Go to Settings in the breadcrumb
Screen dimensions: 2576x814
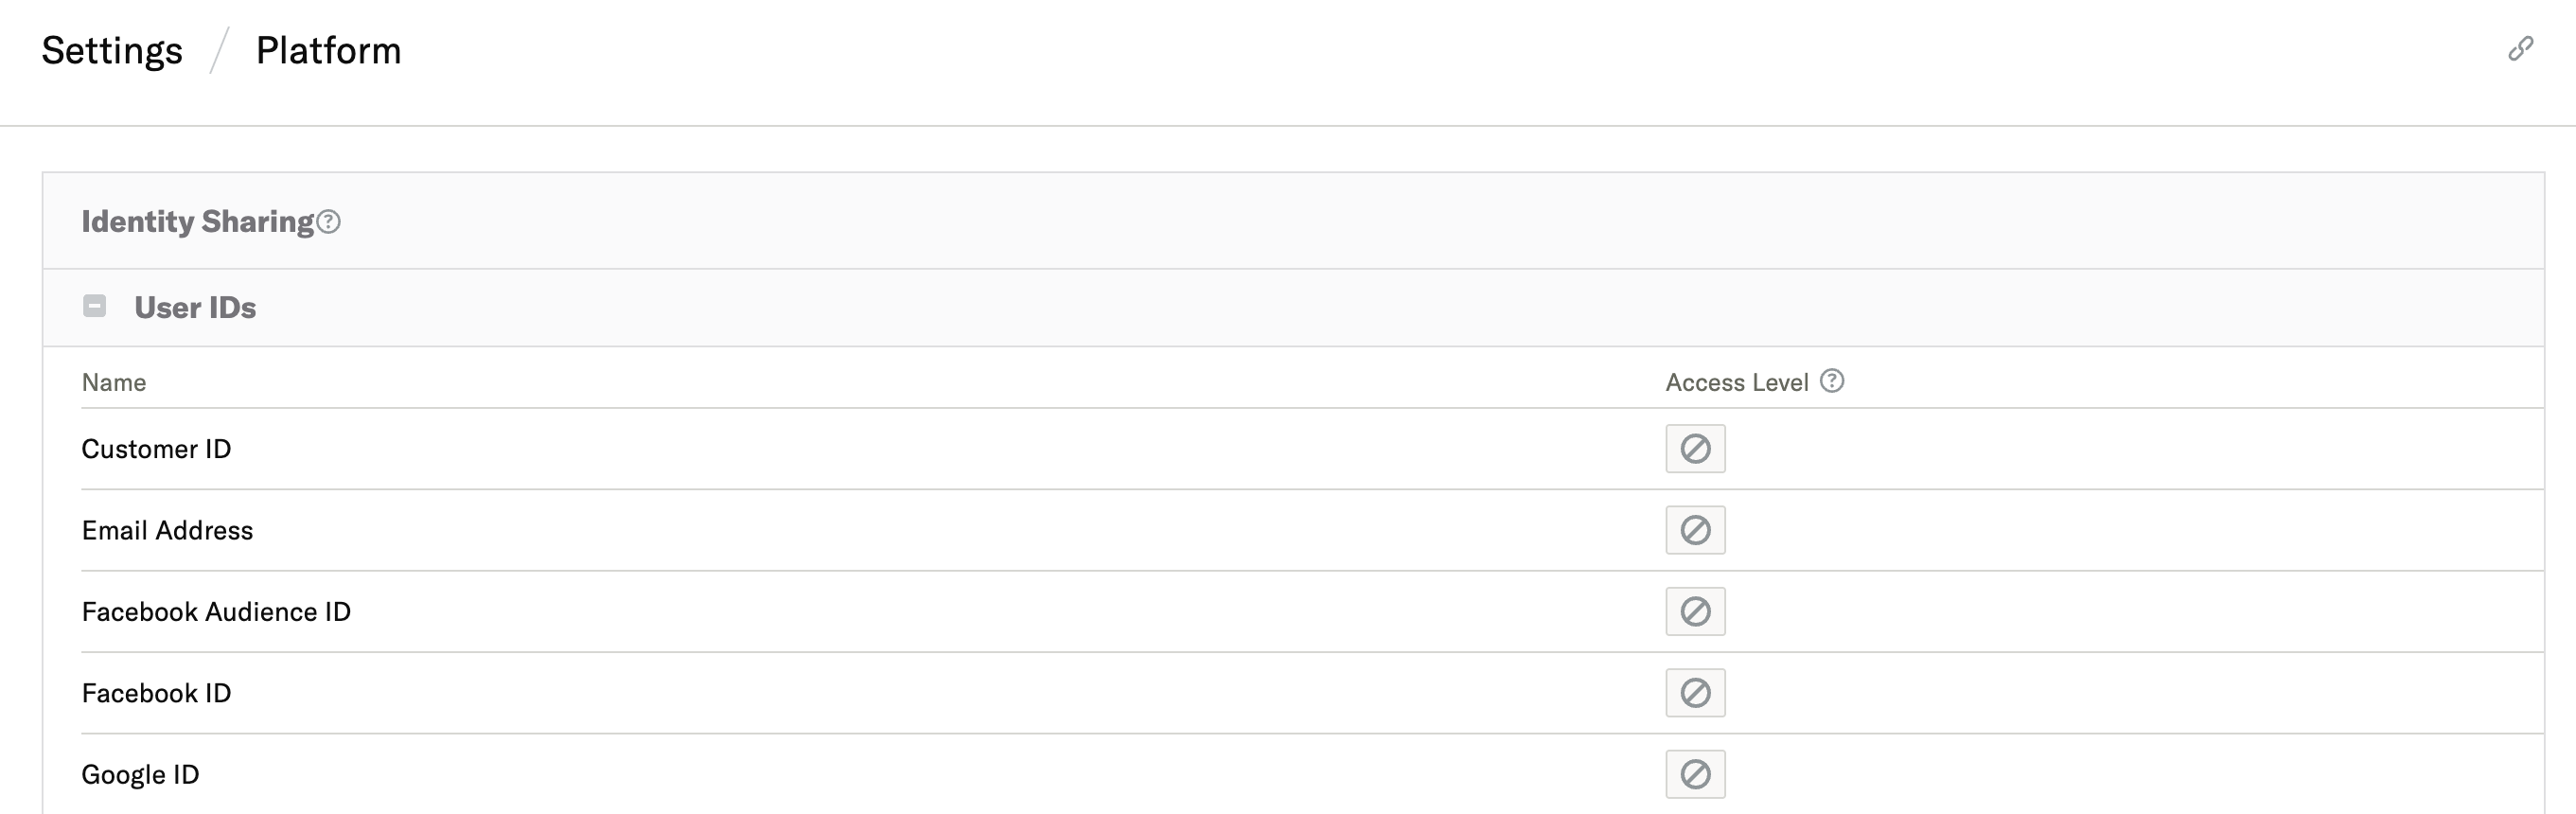112,51
